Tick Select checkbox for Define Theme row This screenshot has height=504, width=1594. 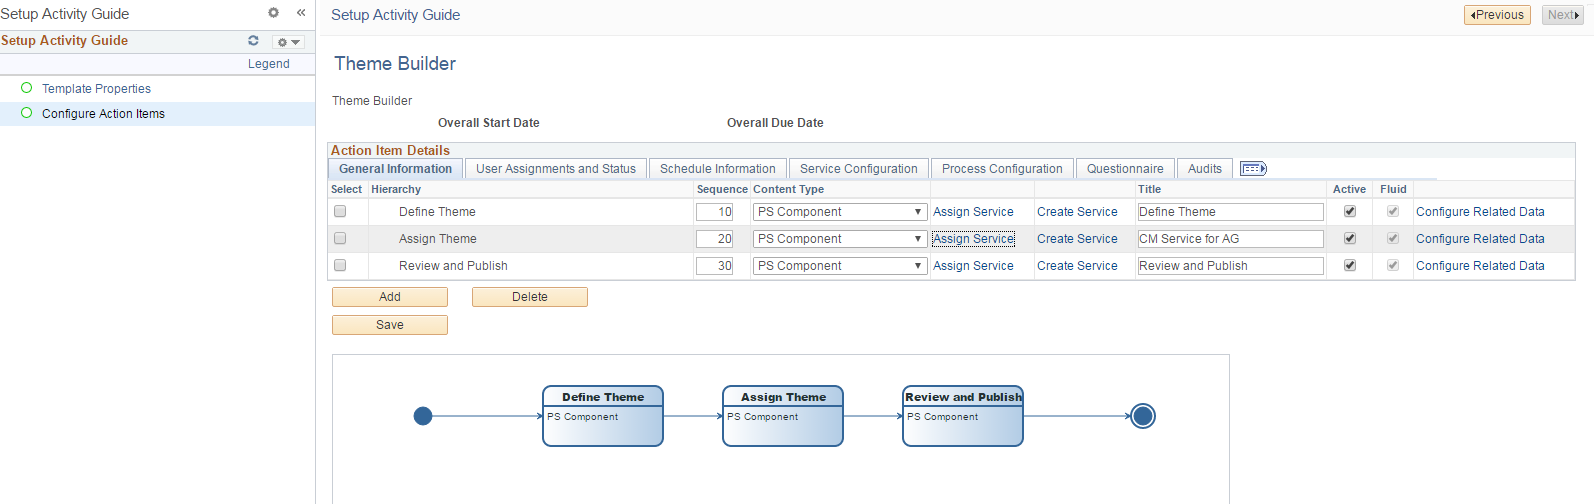pos(340,212)
